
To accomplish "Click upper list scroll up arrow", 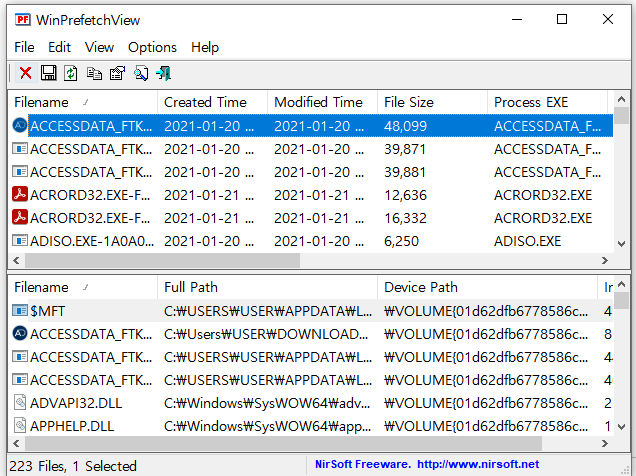I will click(621, 99).
